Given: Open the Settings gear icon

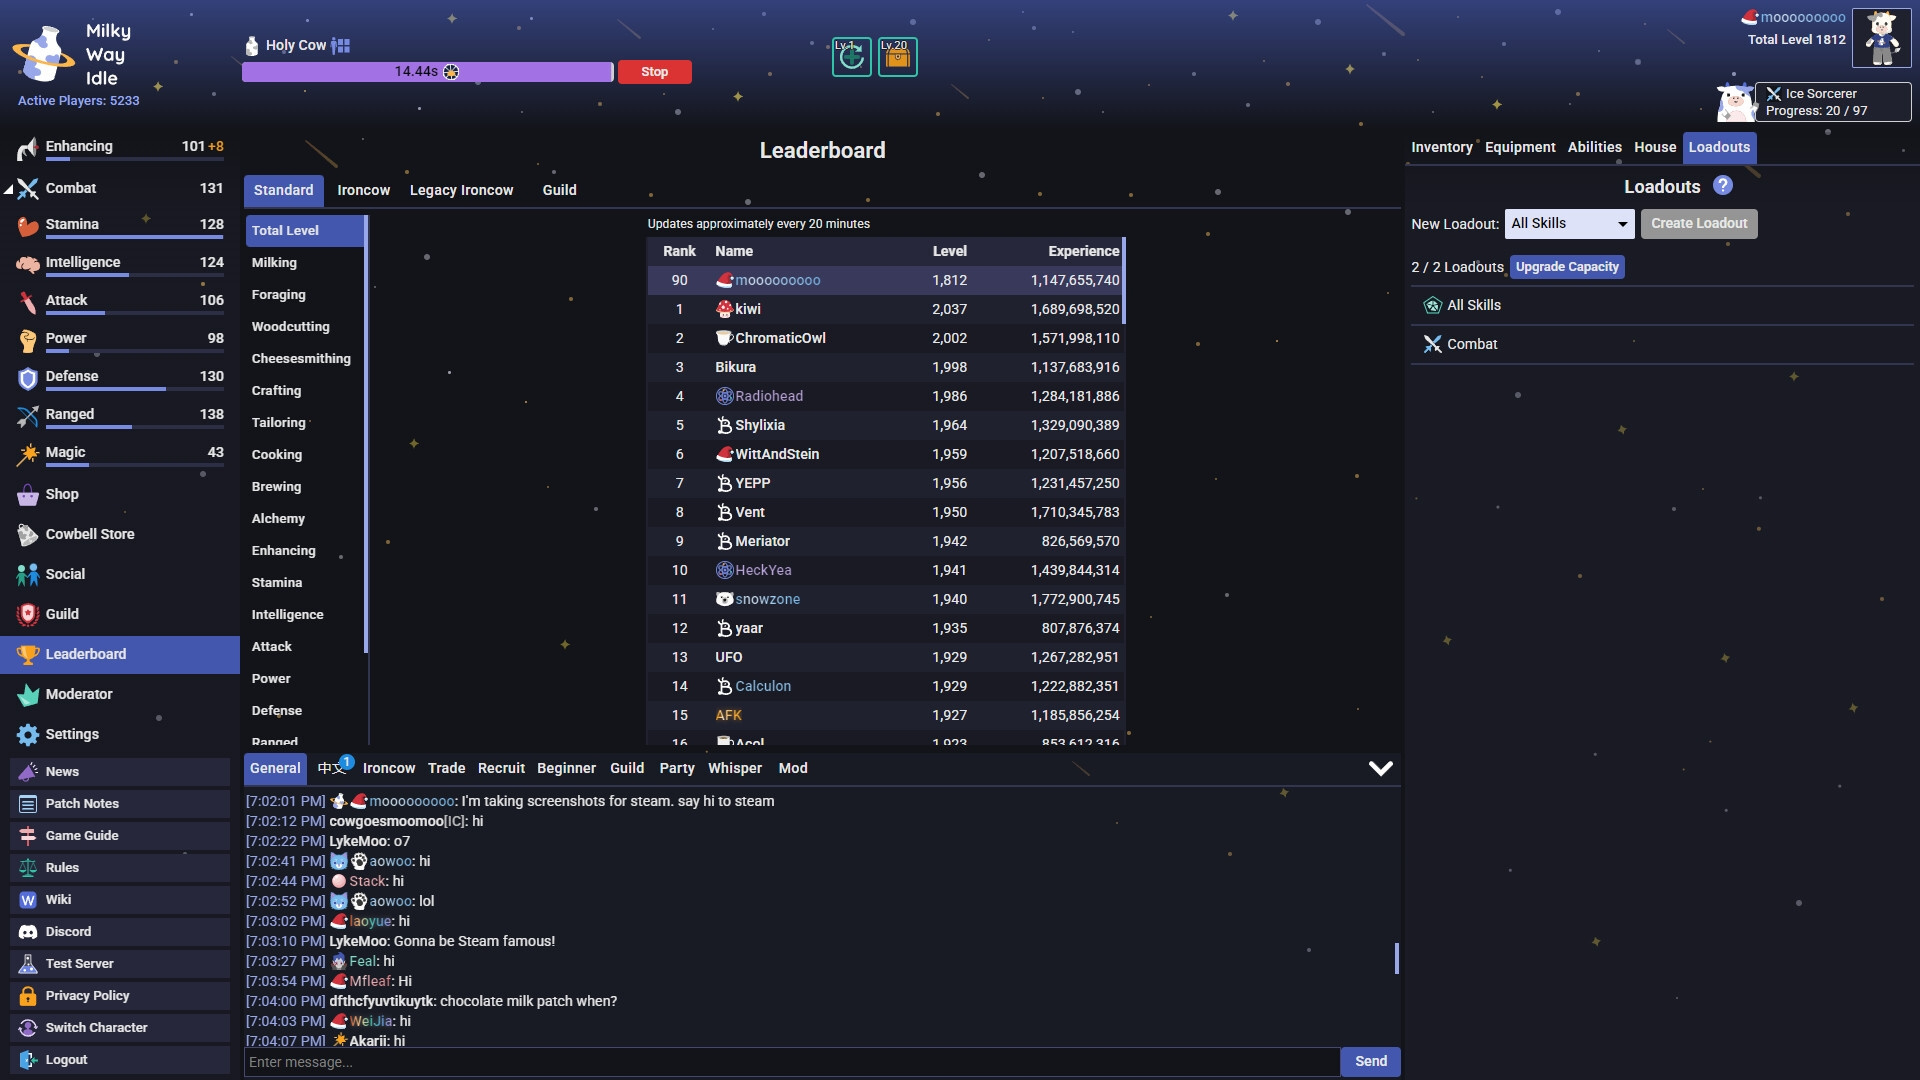Looking at the screenshot, I should [x=28, y=734].
